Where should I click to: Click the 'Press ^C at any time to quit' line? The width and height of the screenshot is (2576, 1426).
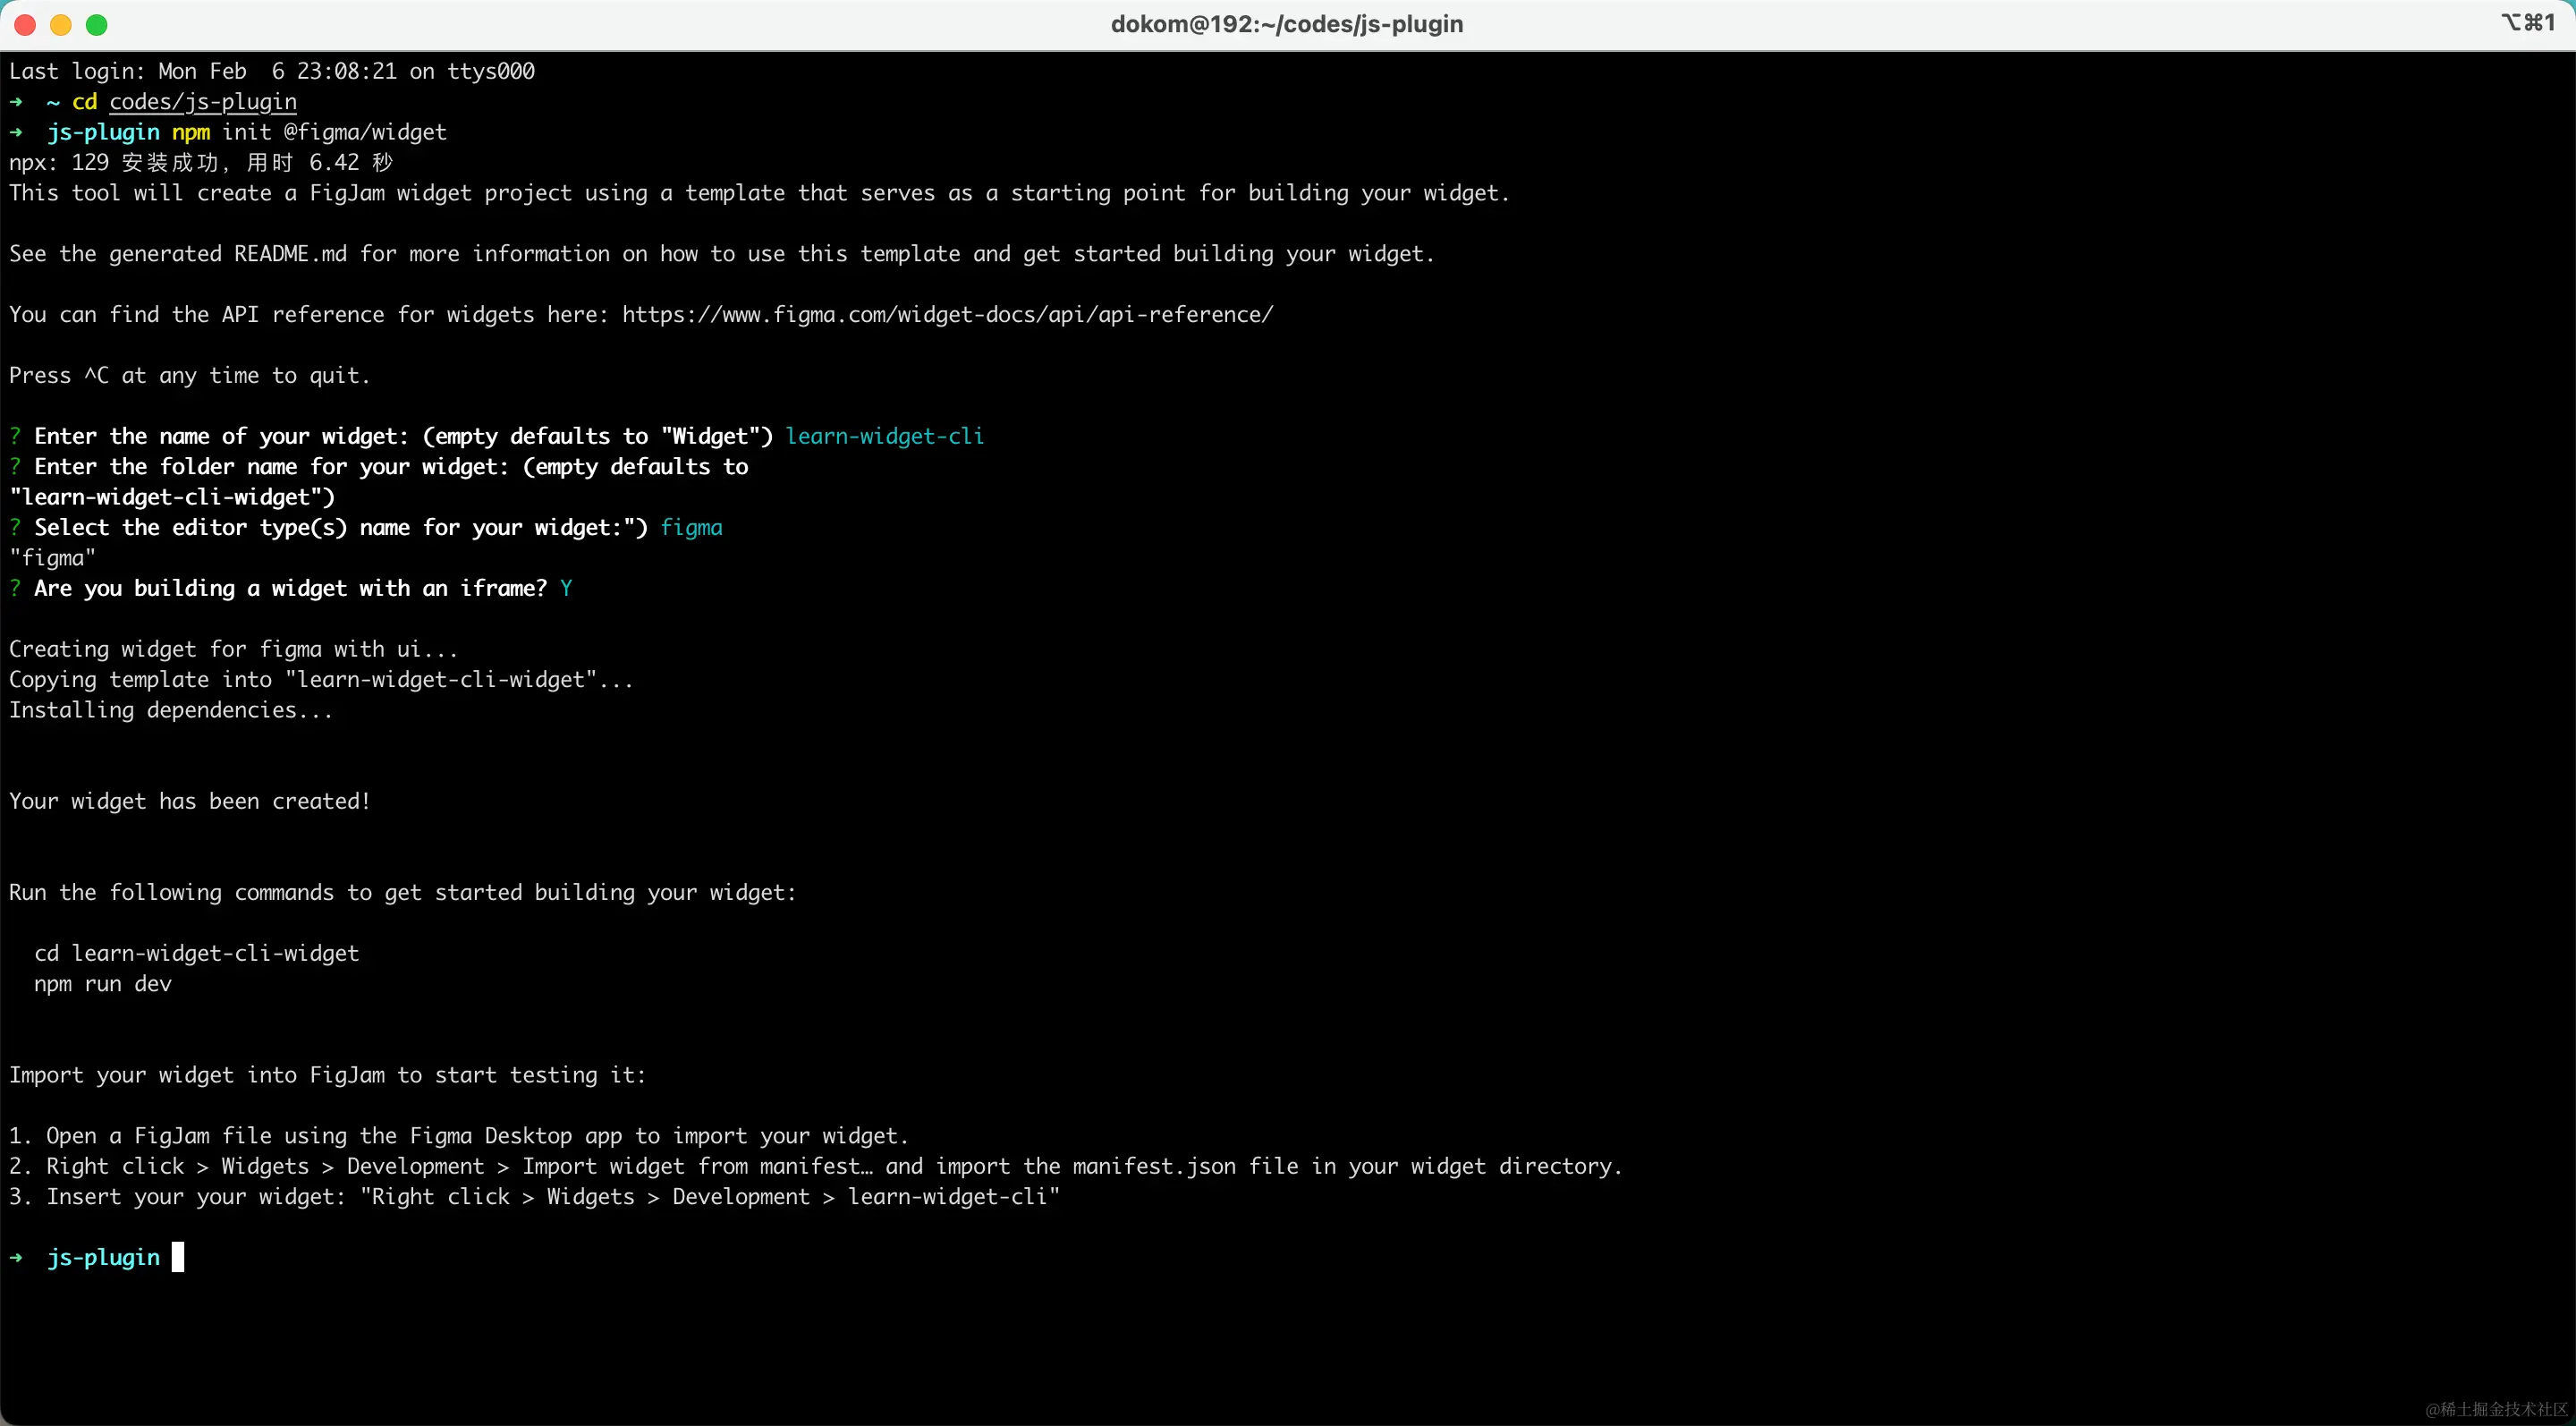(x=190, y=376)
